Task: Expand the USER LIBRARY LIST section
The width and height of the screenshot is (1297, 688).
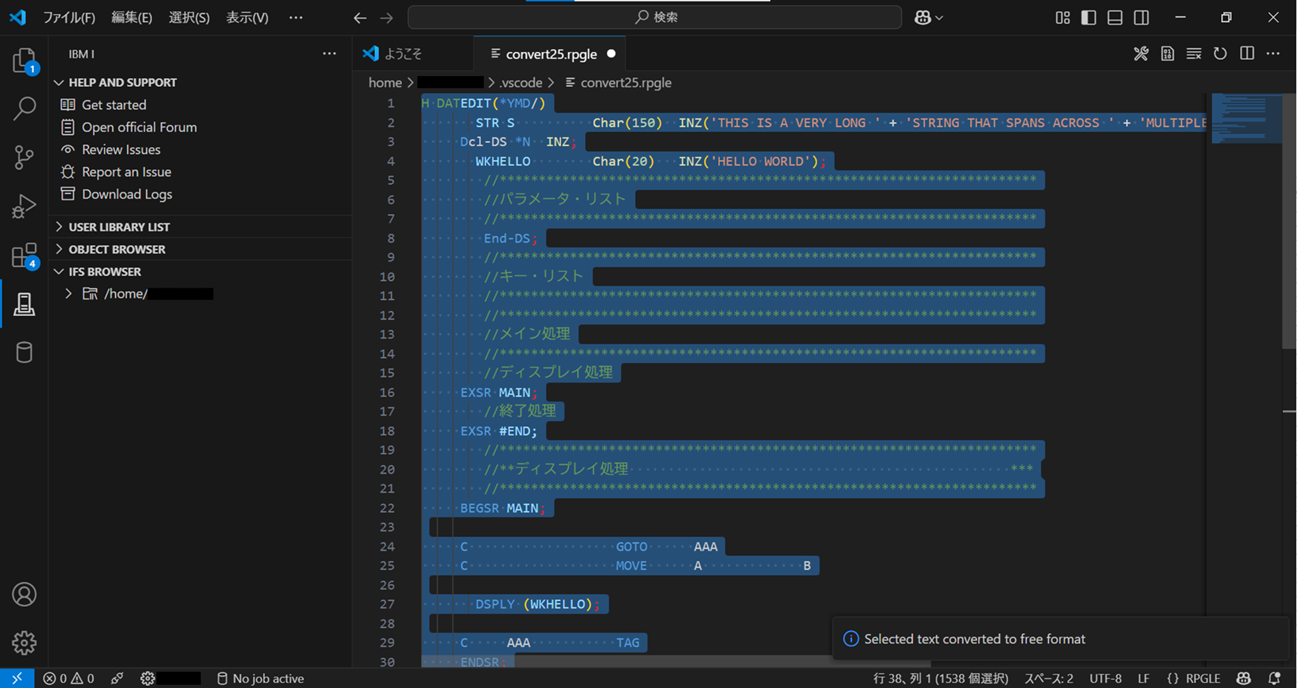Action: click(x=200, y=227)
